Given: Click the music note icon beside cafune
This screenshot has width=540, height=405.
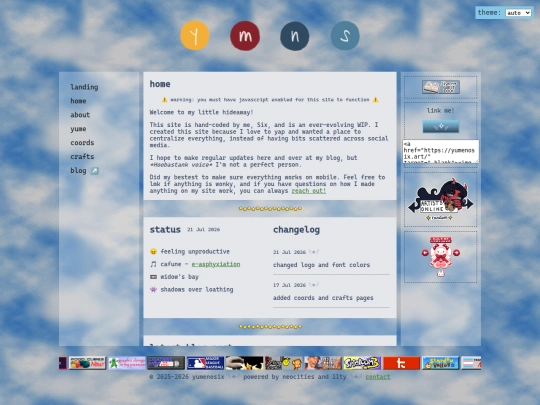Looking at the screenshot, I should pyautogui.click(x=153, y=264).
